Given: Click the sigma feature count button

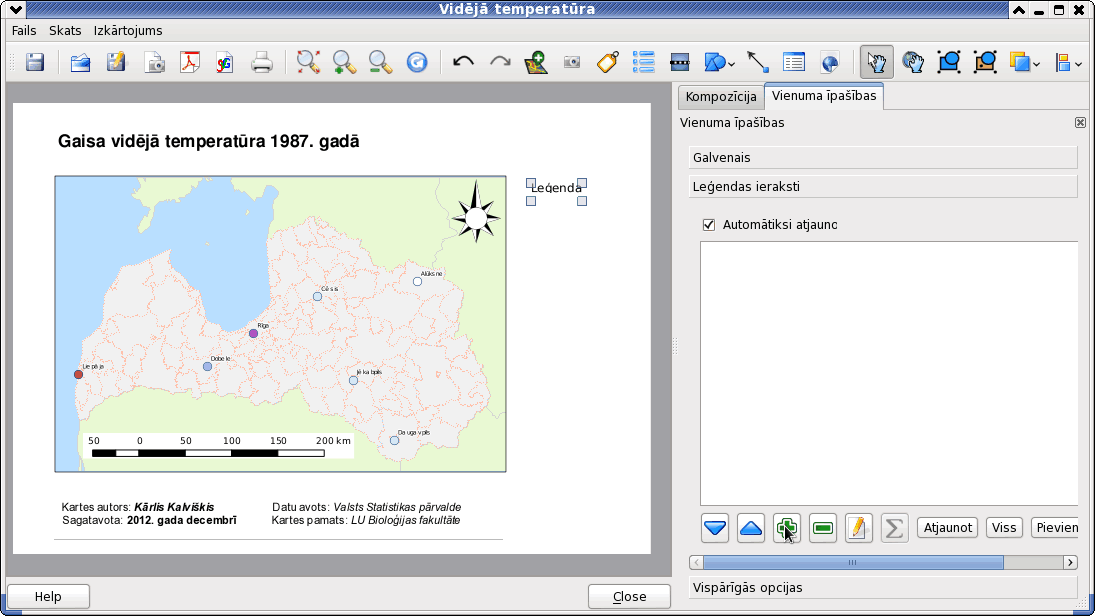Looking at the screenshot, I should click(894, 528).
